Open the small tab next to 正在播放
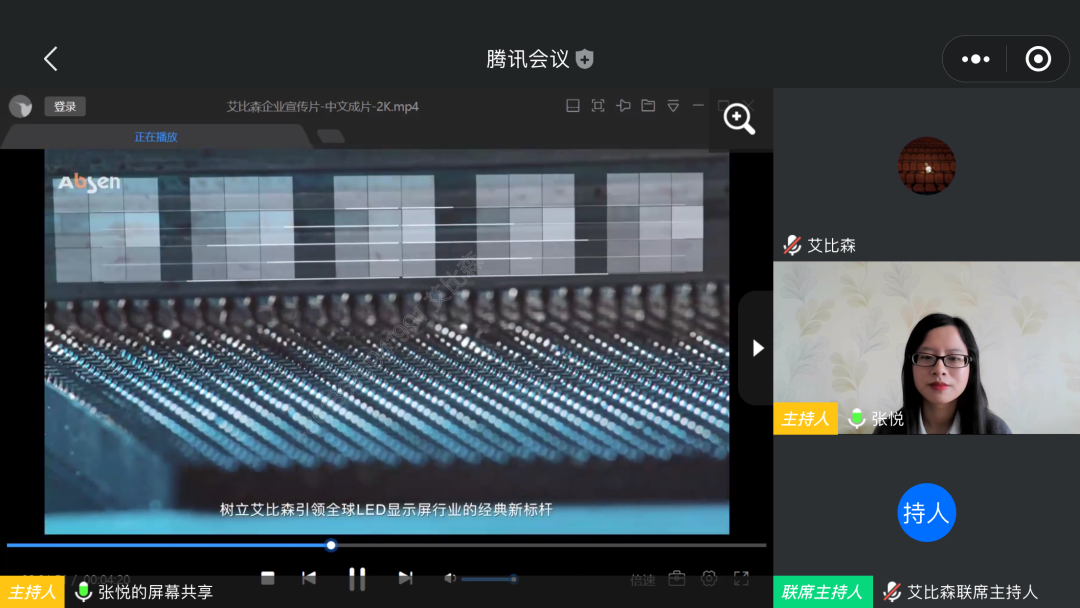 tap(331, 136)
